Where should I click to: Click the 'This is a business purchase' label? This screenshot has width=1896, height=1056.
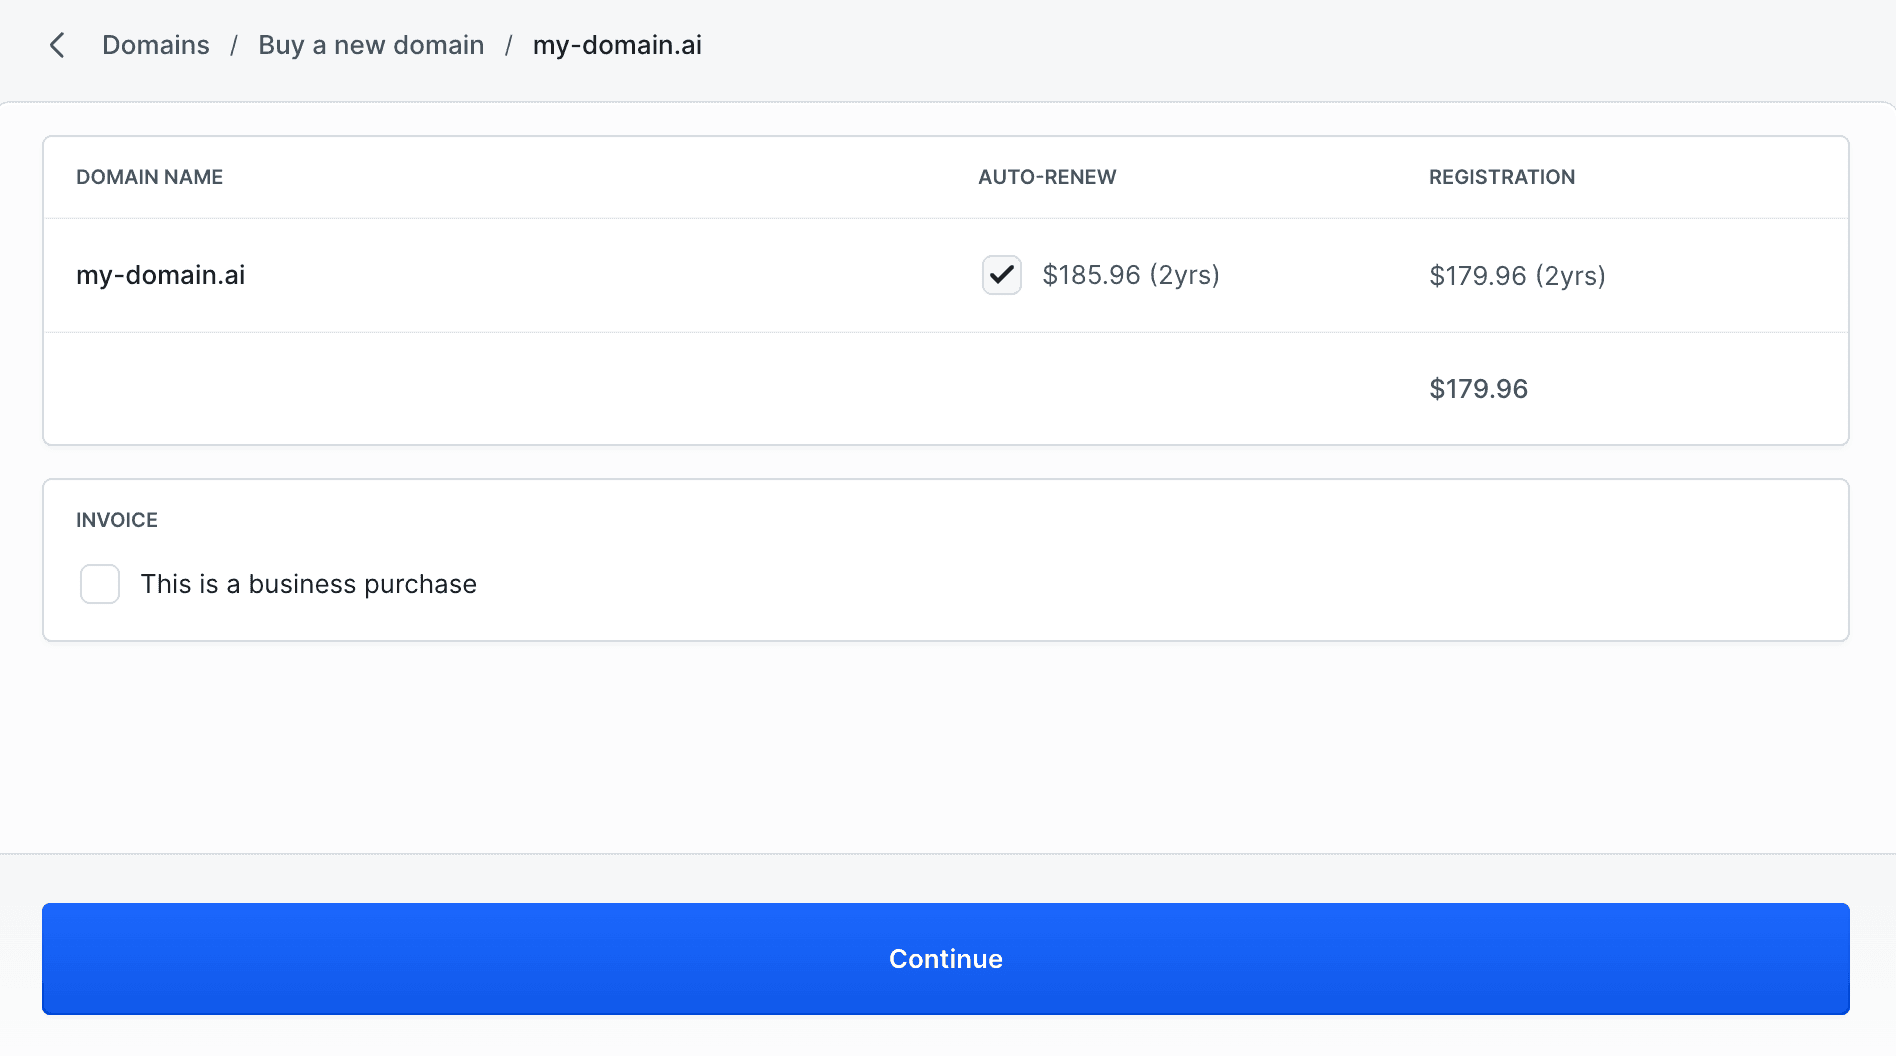tap(308, 584)
